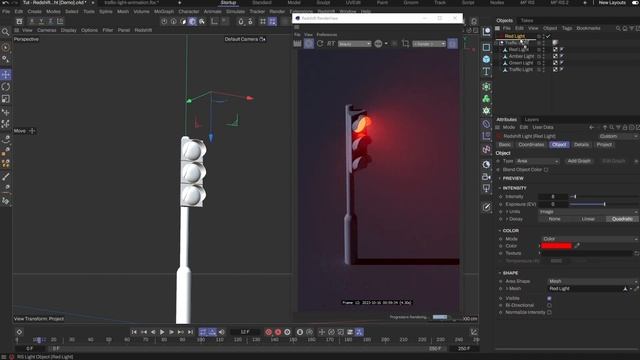Click the Text spline T icon
Viewport: 640px width, 360px height.
(486, 71)
